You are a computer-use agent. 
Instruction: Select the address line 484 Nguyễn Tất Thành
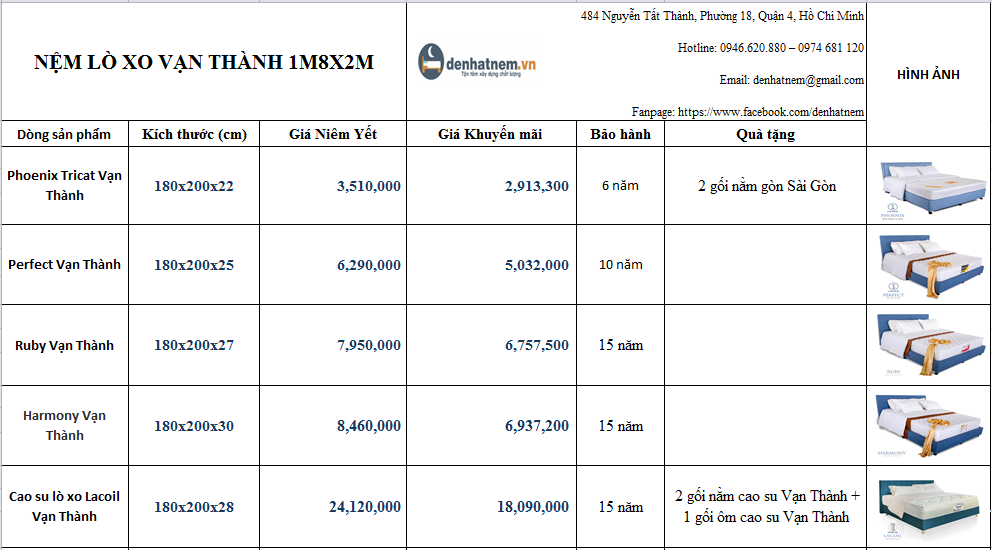pos(722,16)
